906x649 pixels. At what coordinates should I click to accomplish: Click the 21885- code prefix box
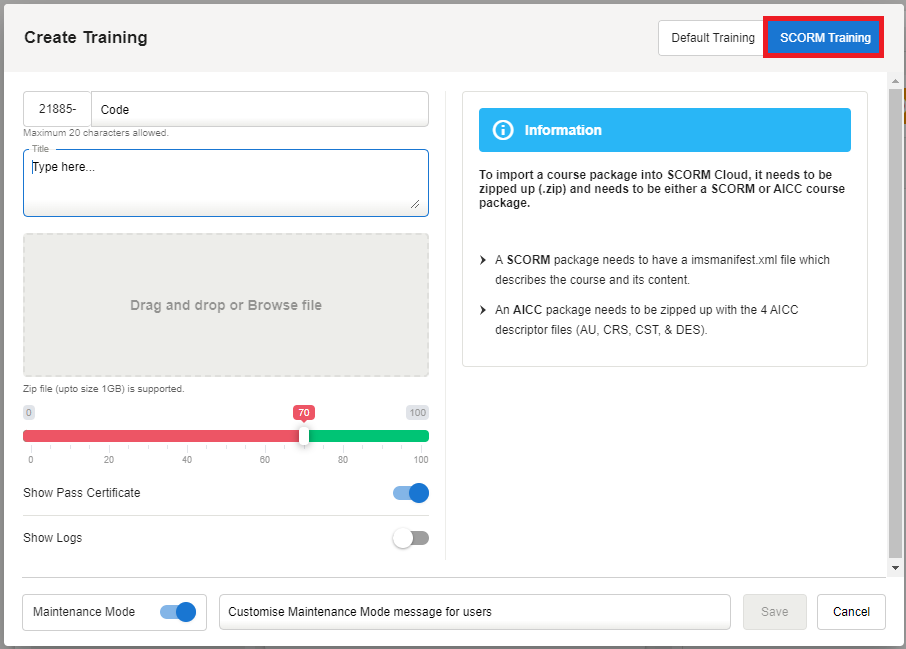[57, 110]
